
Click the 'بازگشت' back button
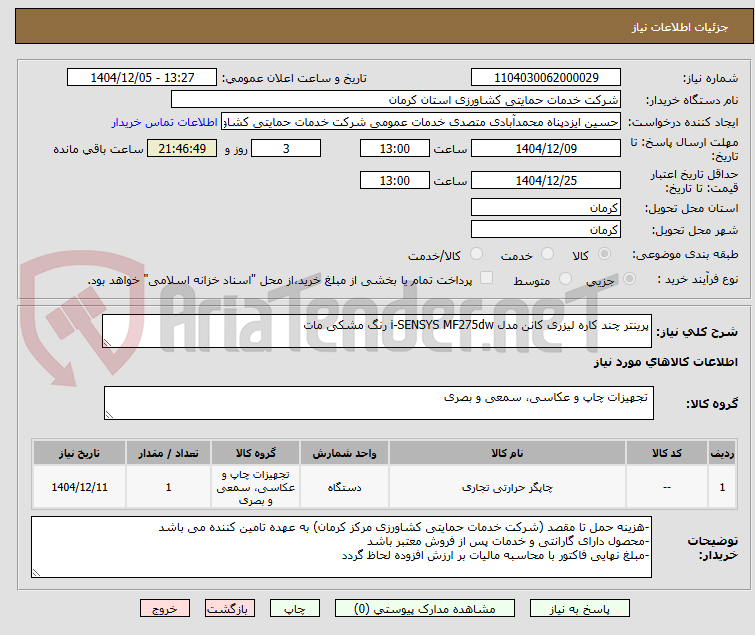pos(230,609)
